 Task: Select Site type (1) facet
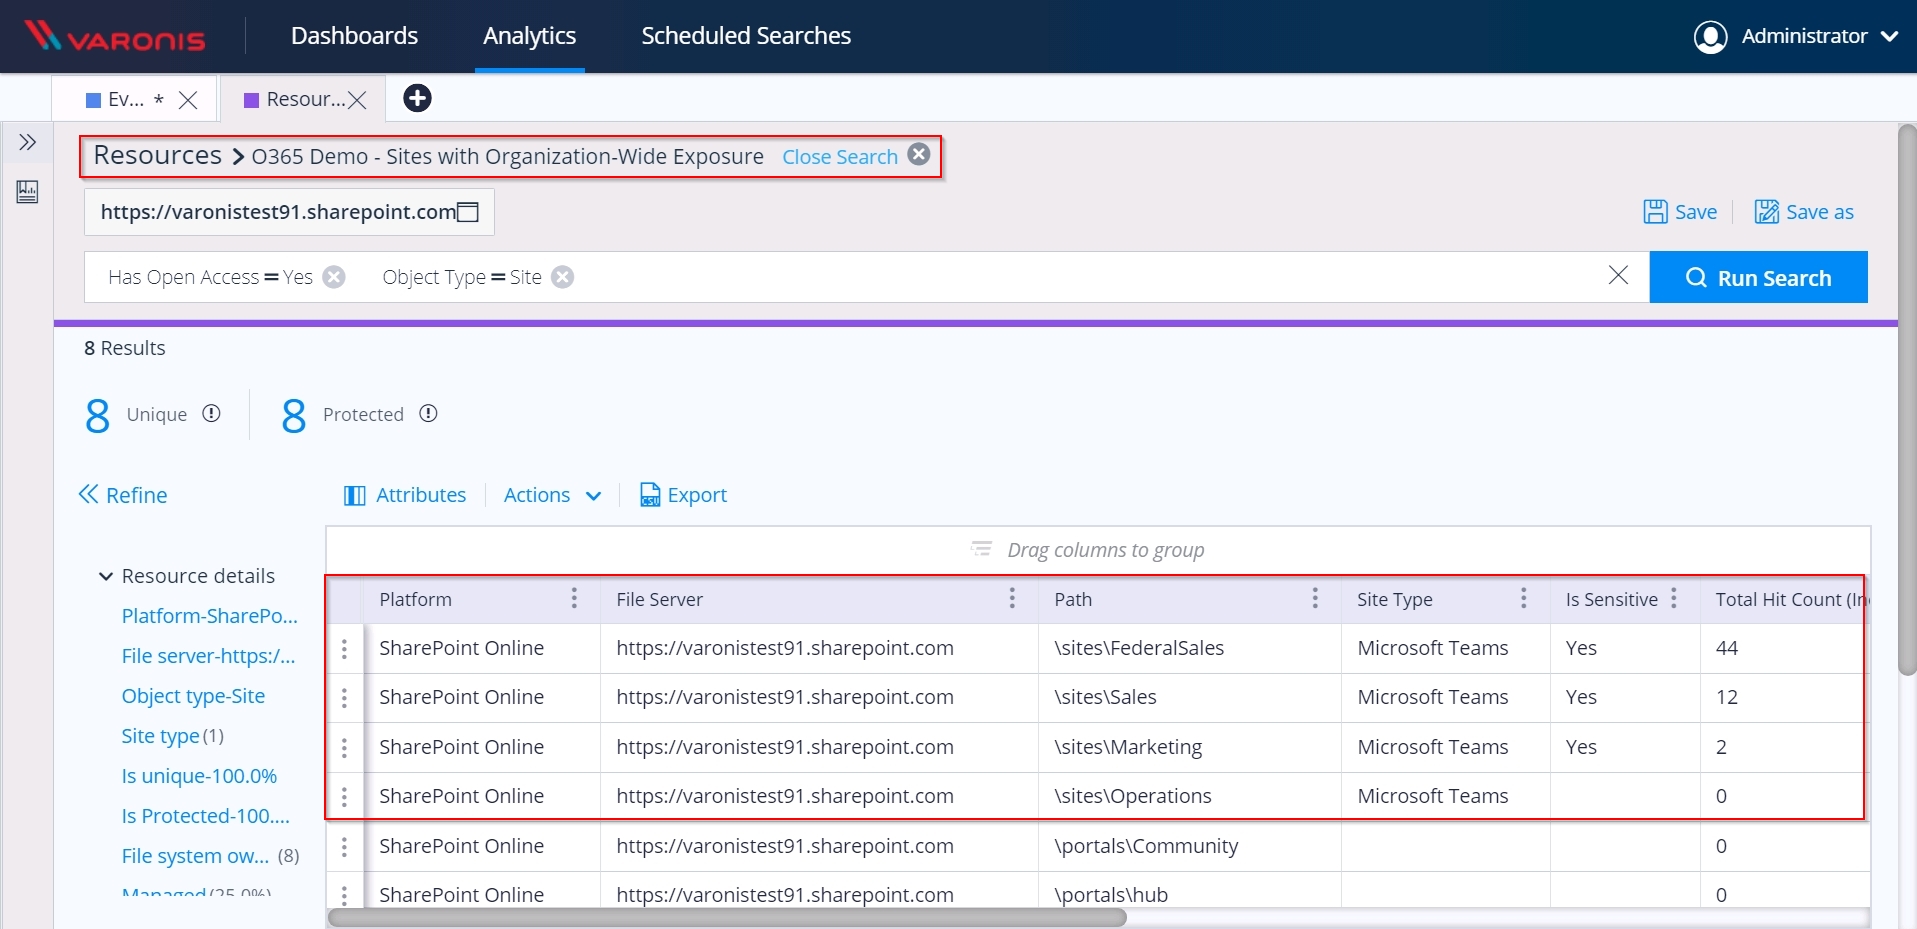[x=172, y=736]
